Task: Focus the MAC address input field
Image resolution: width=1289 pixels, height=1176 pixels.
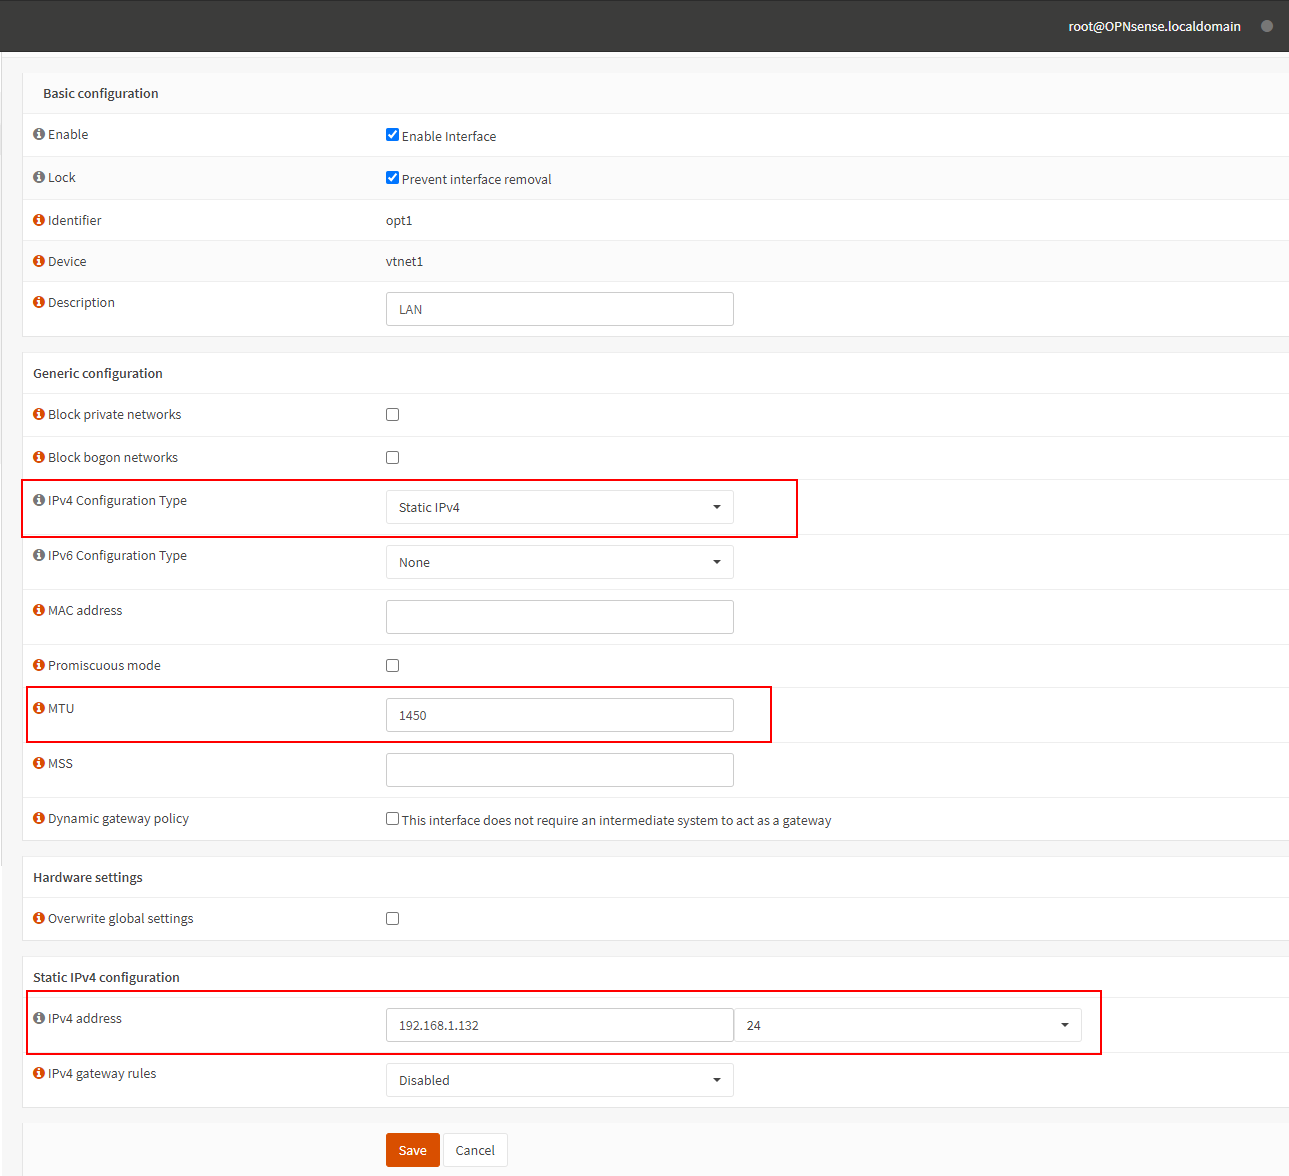Action: click(x=560, y=617)
